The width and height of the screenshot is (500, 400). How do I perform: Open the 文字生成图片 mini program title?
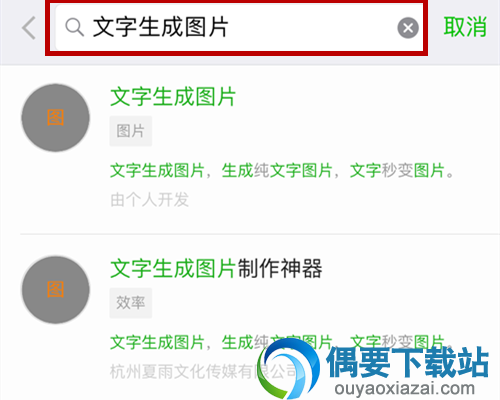[x=173, y=97]
